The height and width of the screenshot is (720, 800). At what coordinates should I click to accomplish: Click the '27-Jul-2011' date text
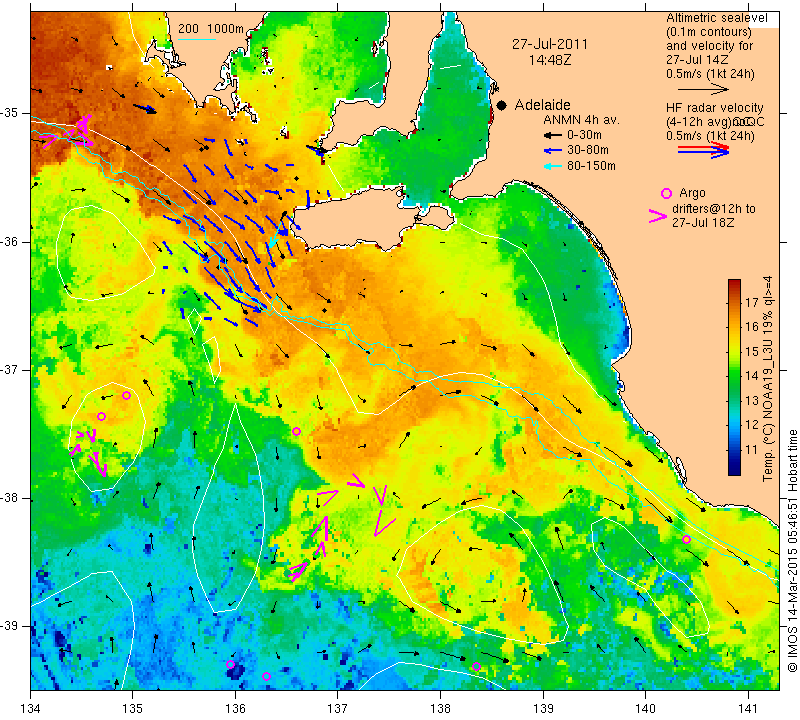click(x=550, y=44)
